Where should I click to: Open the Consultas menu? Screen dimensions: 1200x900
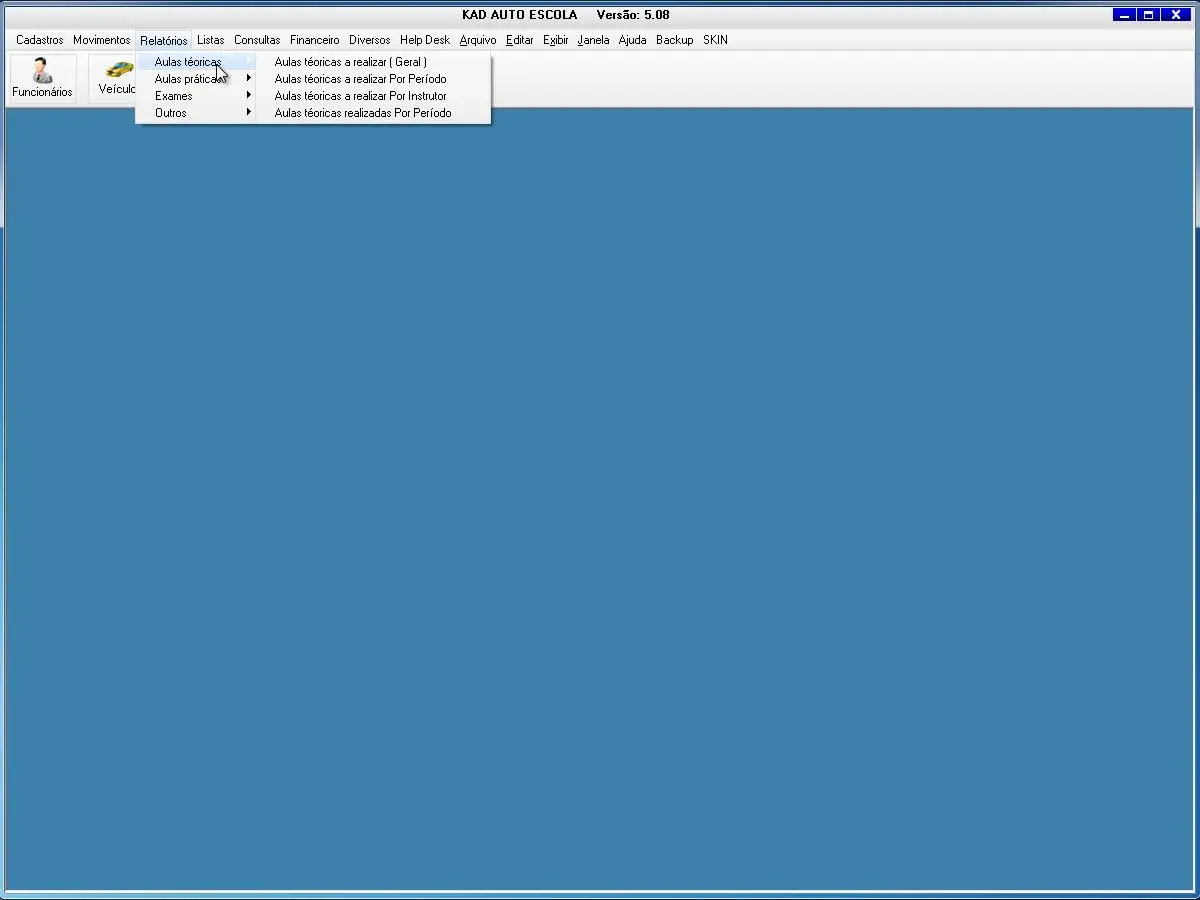pos(257,40)
